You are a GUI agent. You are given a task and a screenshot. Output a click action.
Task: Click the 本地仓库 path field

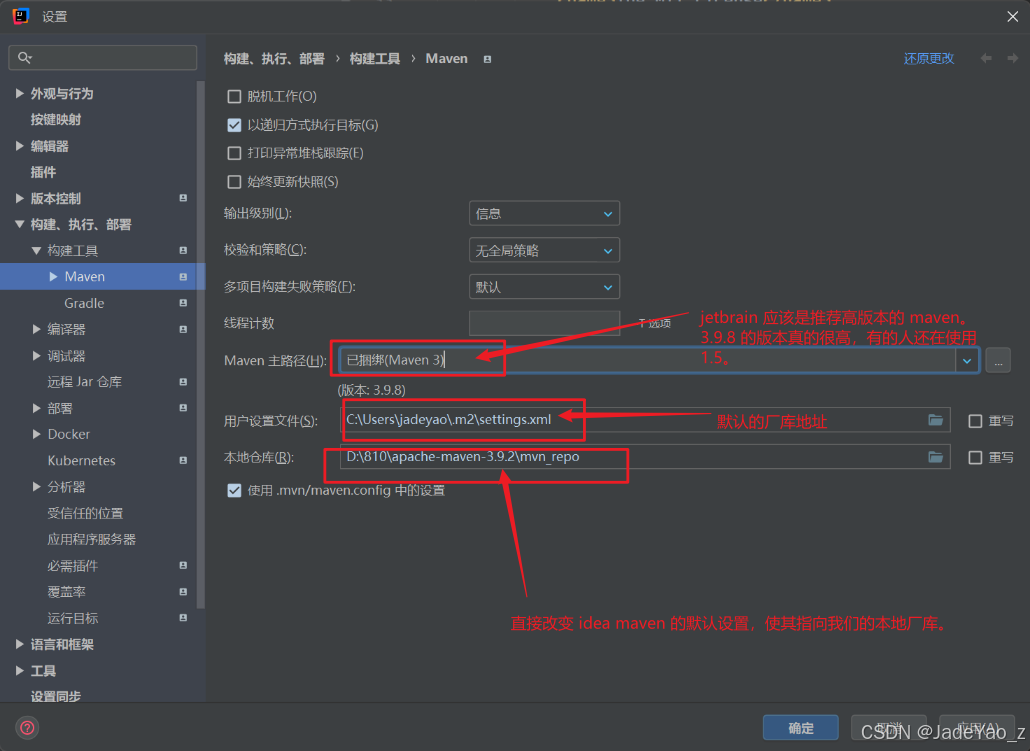point(645,457)
